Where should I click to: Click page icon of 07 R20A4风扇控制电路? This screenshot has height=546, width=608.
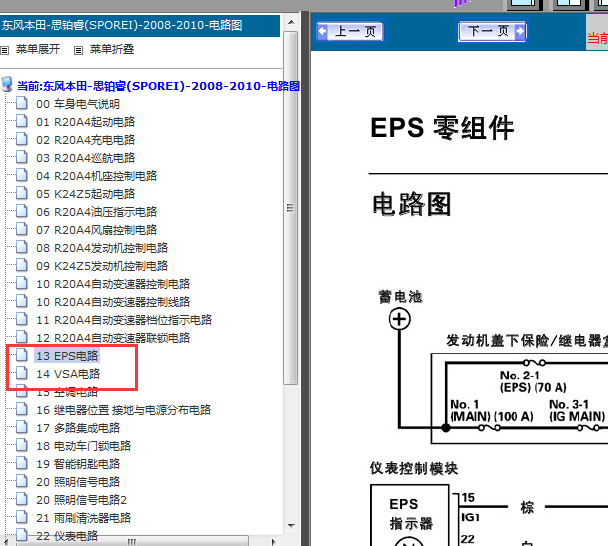[x=22, y=229]
